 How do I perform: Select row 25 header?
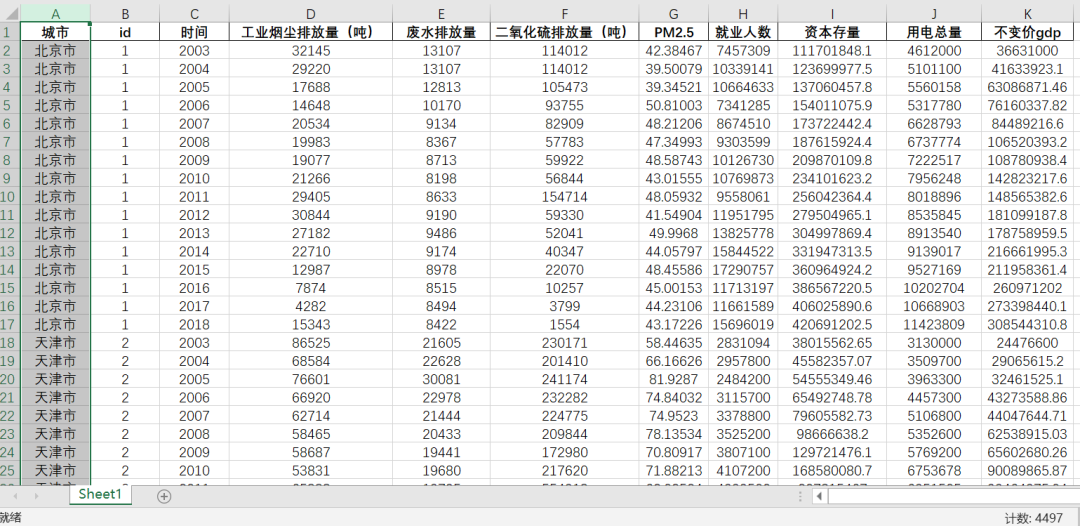pyautogui.click(x=10, y=470)
